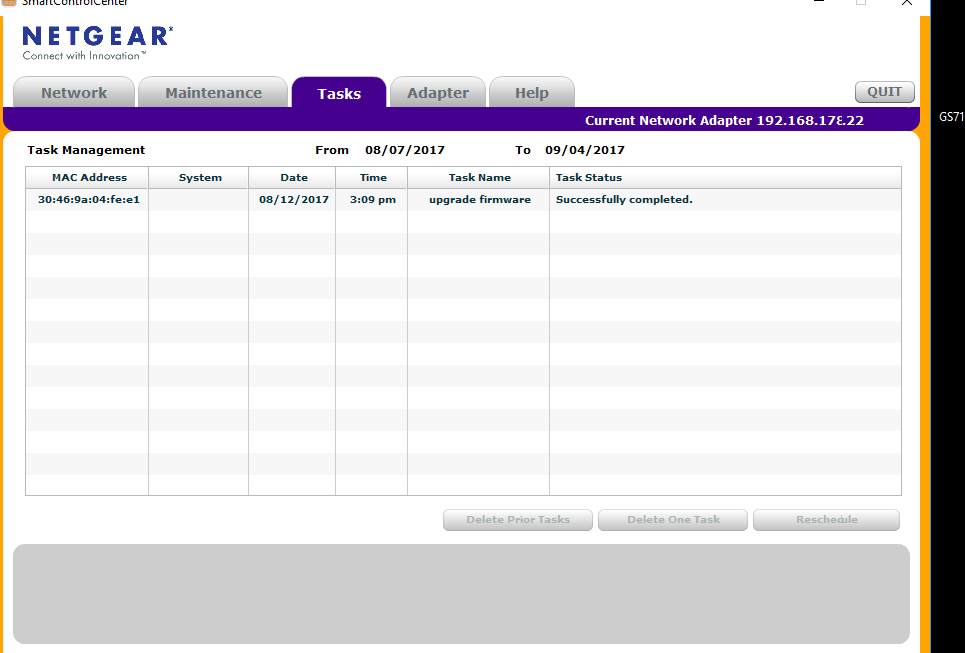The image size is (965, 653).
Task: Click the Date column header
Action: [x=292, y=177]
